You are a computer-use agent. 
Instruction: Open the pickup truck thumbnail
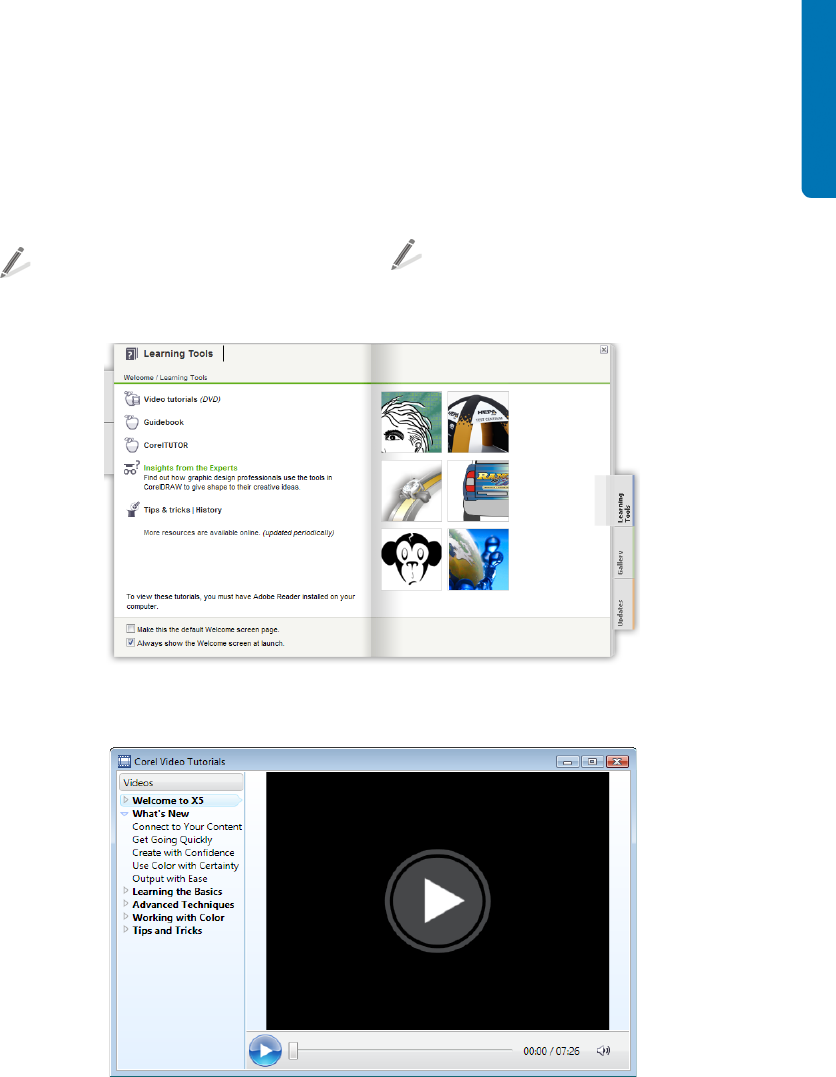[478, 491]
